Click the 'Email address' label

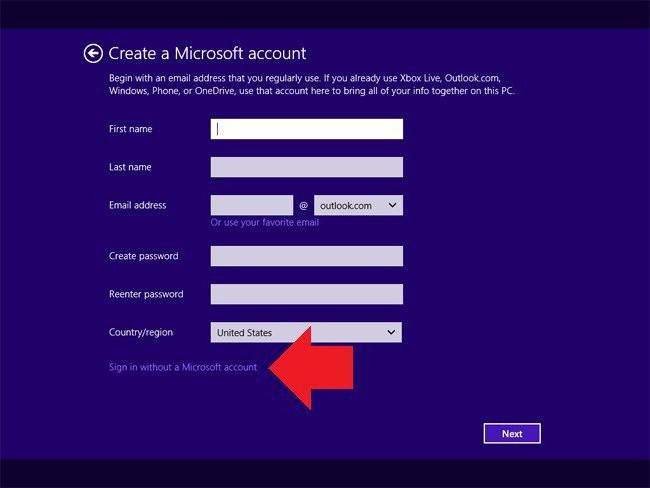click(138, 205)
